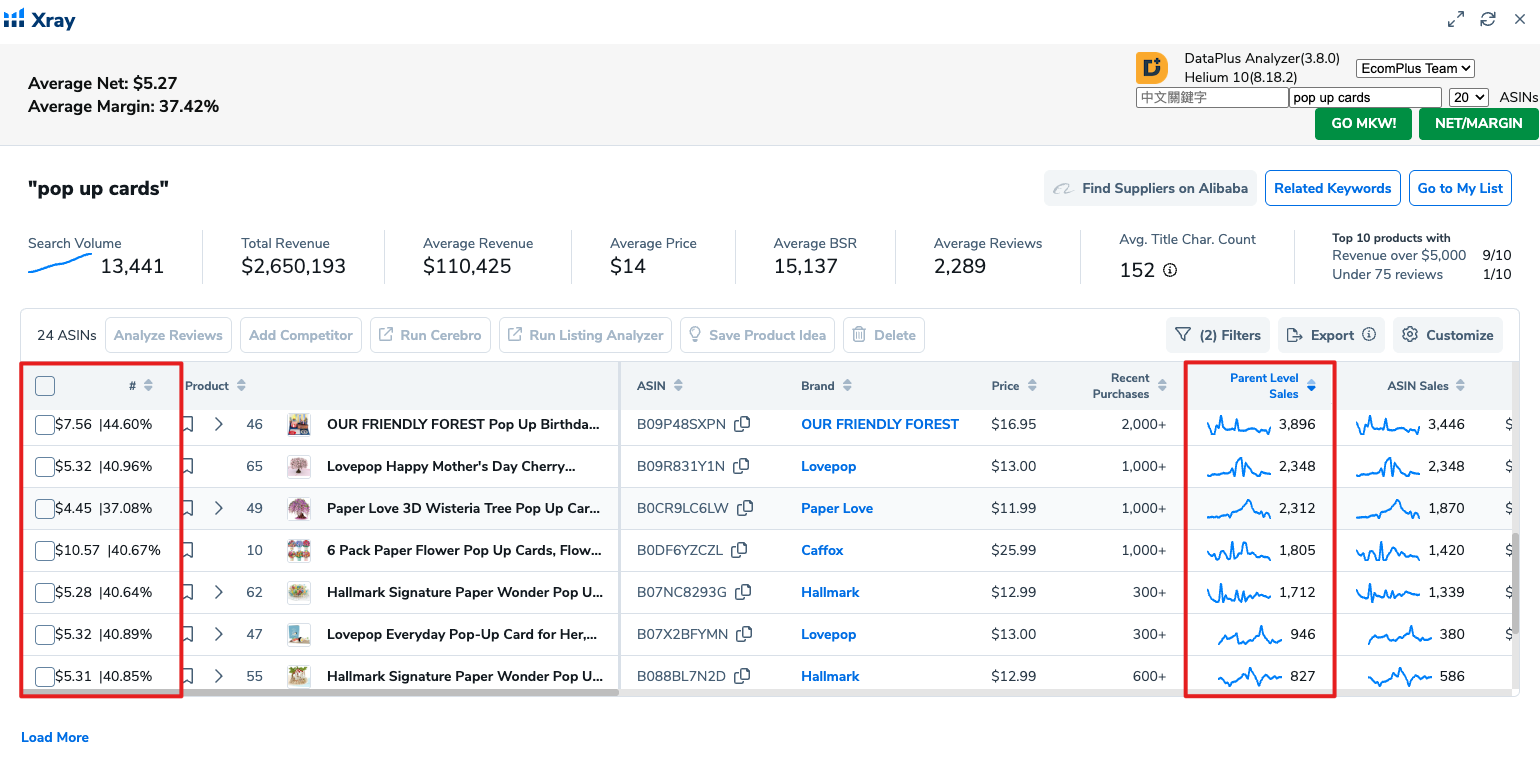Open the Caffox brand link
1540x775 pixels.
click(822, 550)
